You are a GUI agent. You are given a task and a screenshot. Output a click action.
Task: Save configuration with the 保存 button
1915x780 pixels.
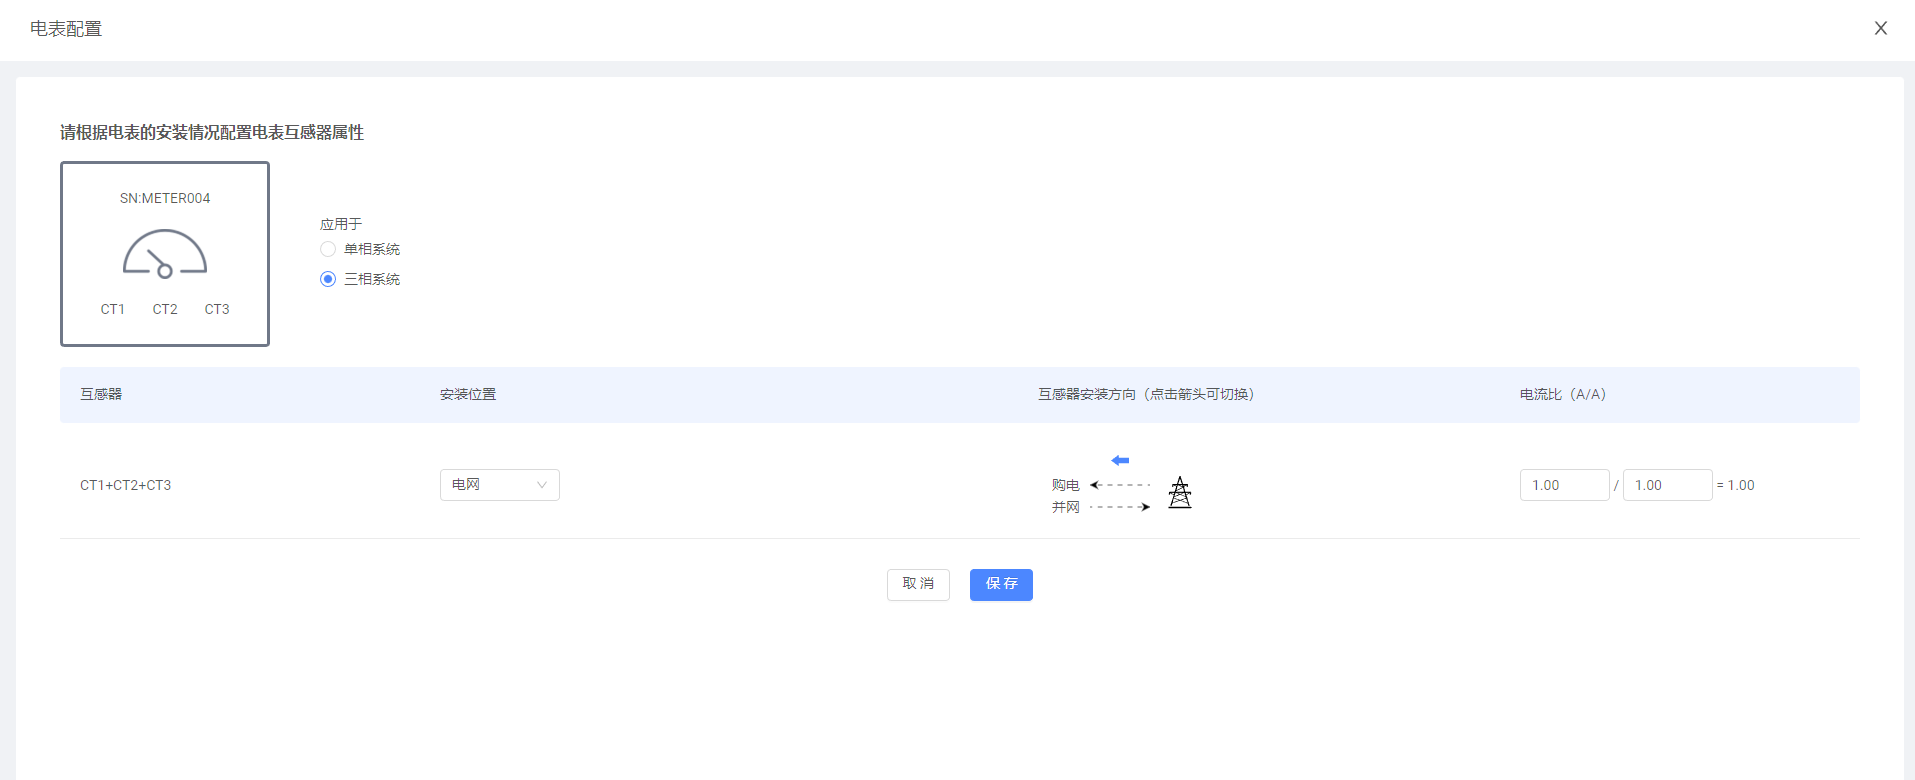click(x=1001, y=584)
